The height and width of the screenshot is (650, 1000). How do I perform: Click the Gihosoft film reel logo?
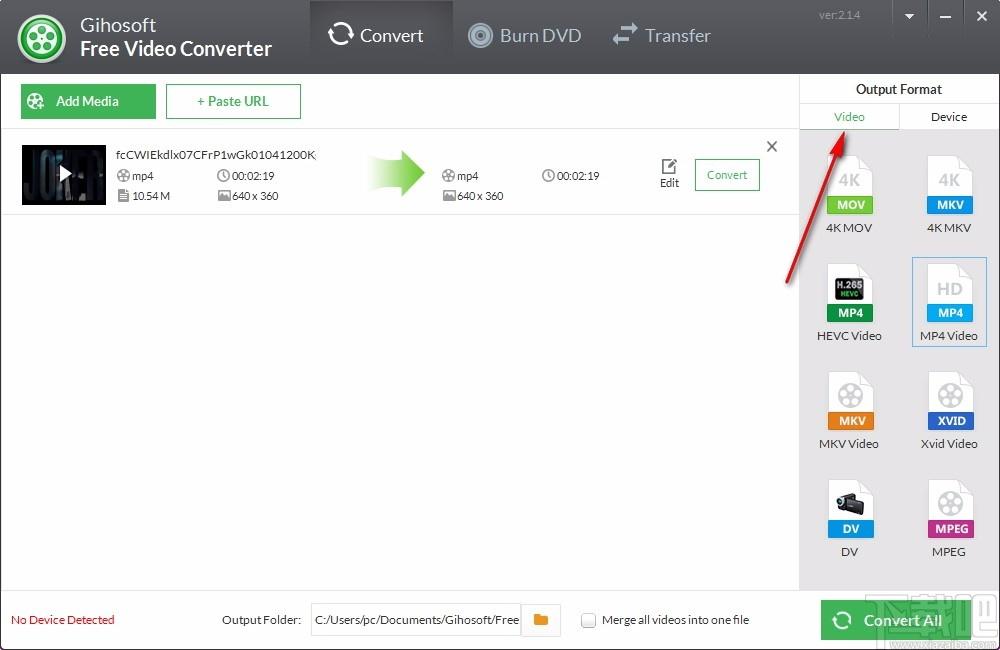pos(41,38)
